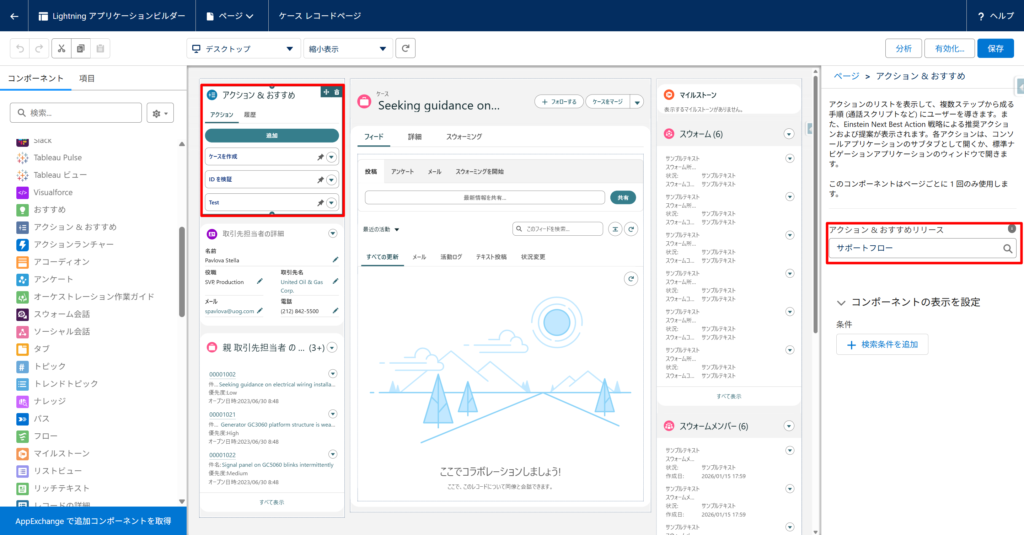Select the 詳細 tab on the case record

(x=415, y=136)
